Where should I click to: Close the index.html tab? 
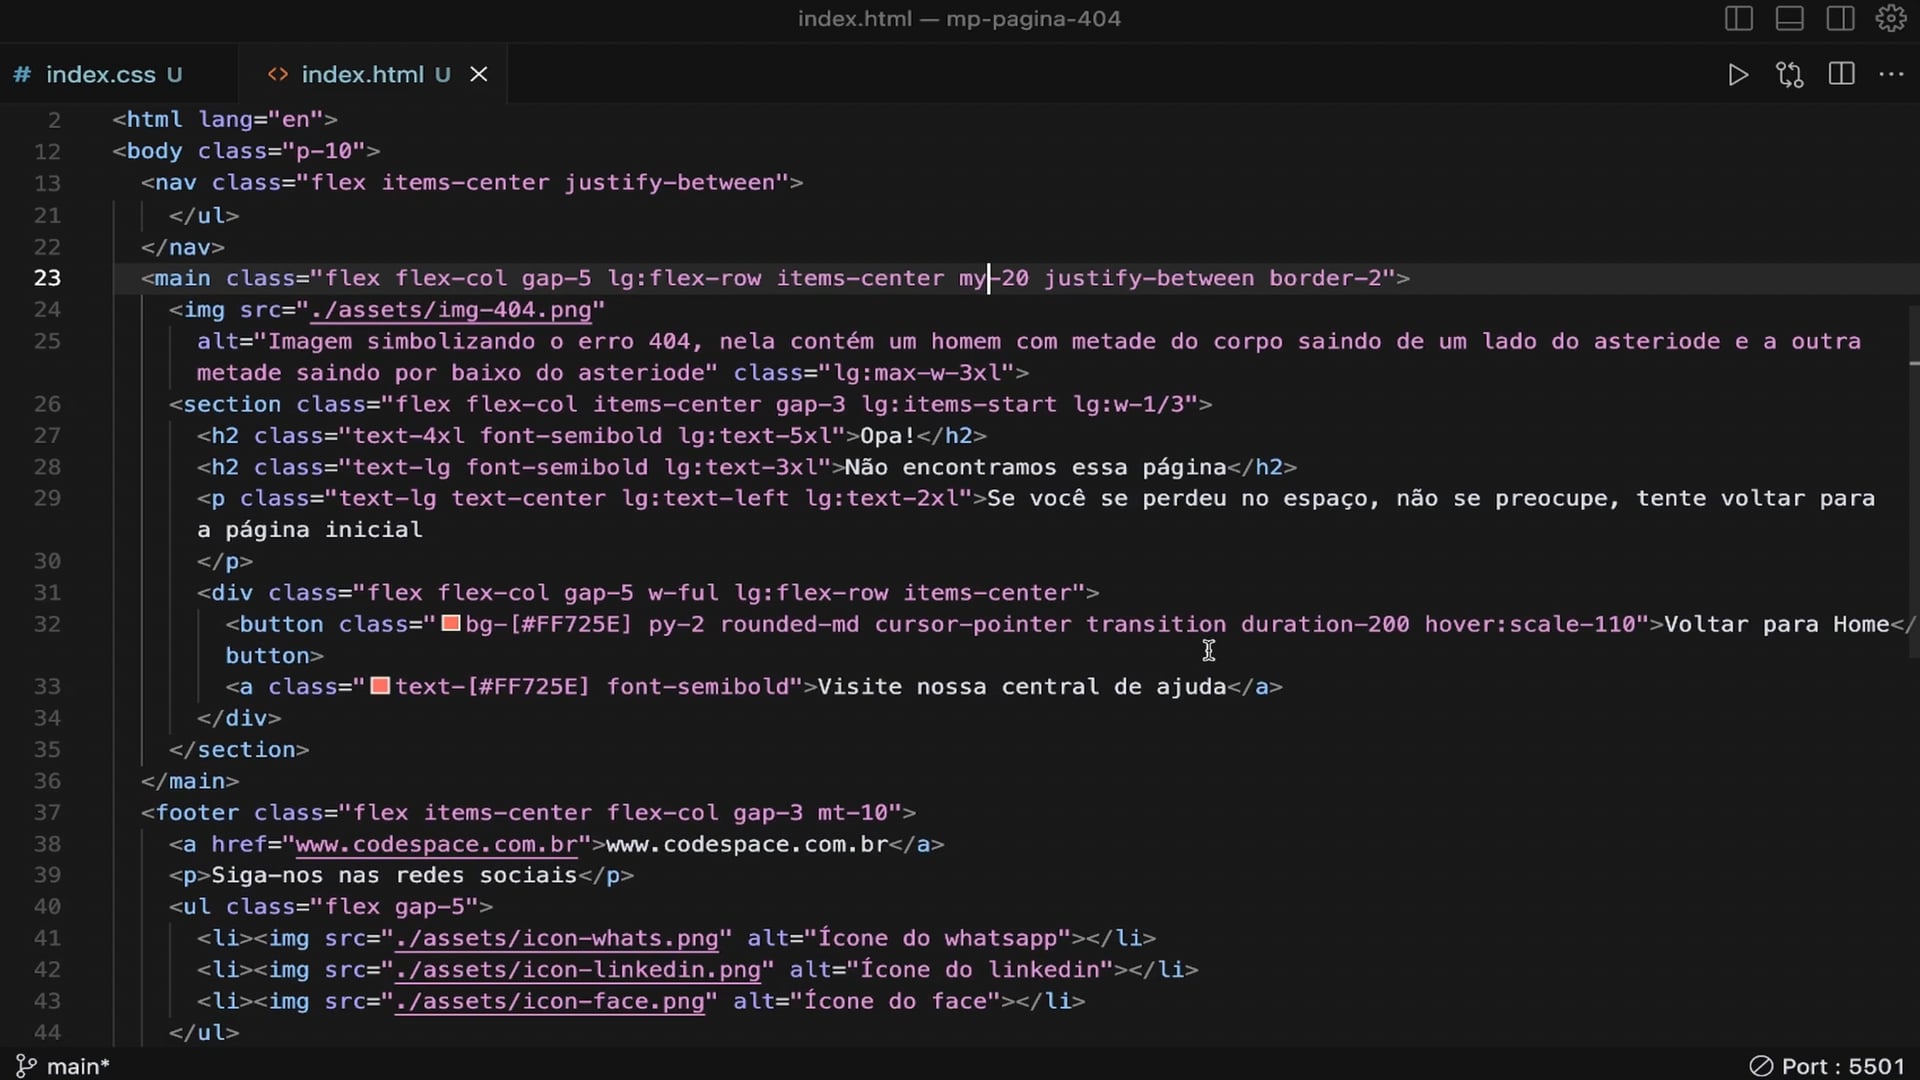(479, 74)
